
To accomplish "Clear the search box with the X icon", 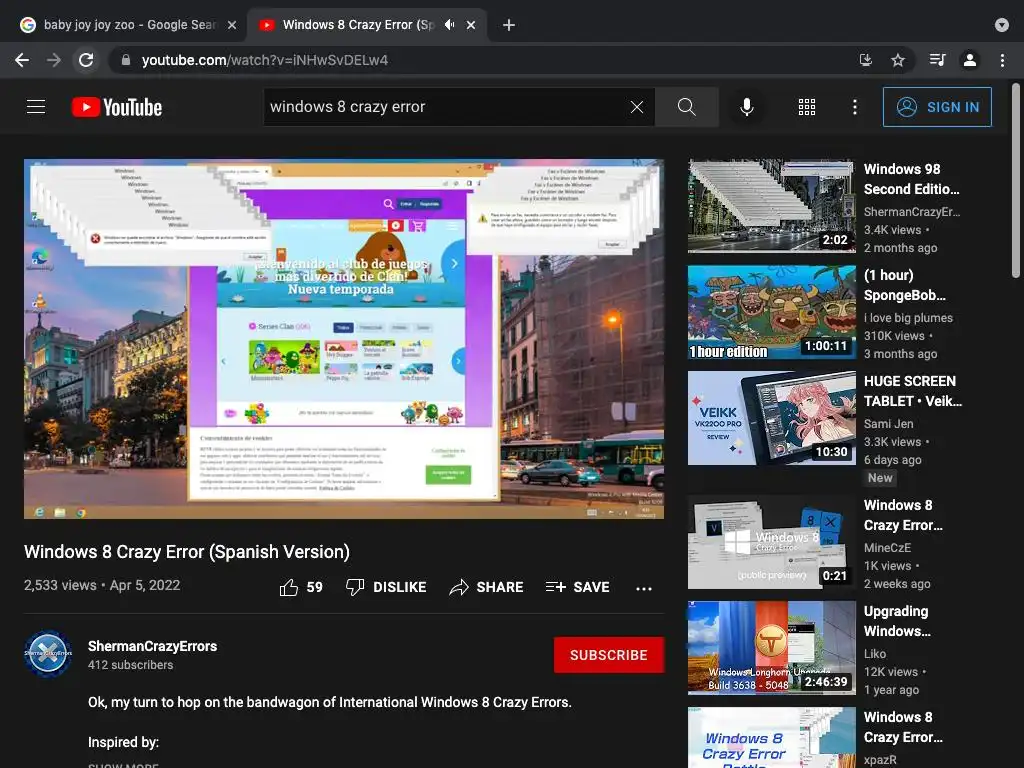I will 637,107.
